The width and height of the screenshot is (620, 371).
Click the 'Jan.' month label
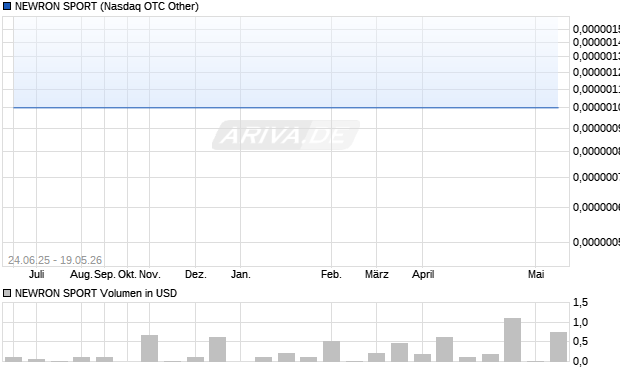tap(241, 274)
